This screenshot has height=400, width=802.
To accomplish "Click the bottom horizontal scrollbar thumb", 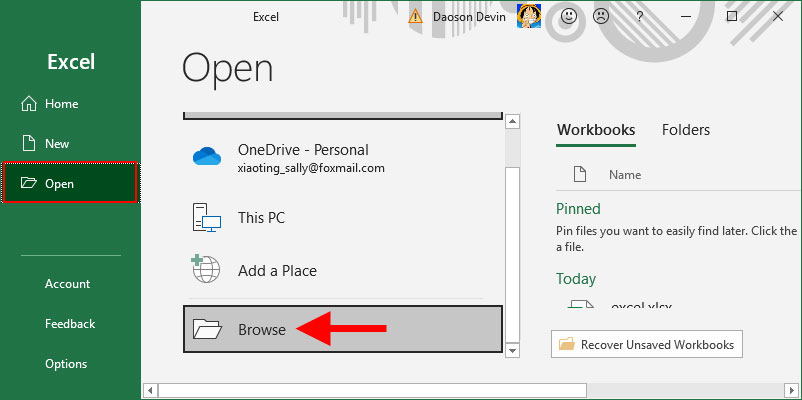I will [x=373, y=389].
